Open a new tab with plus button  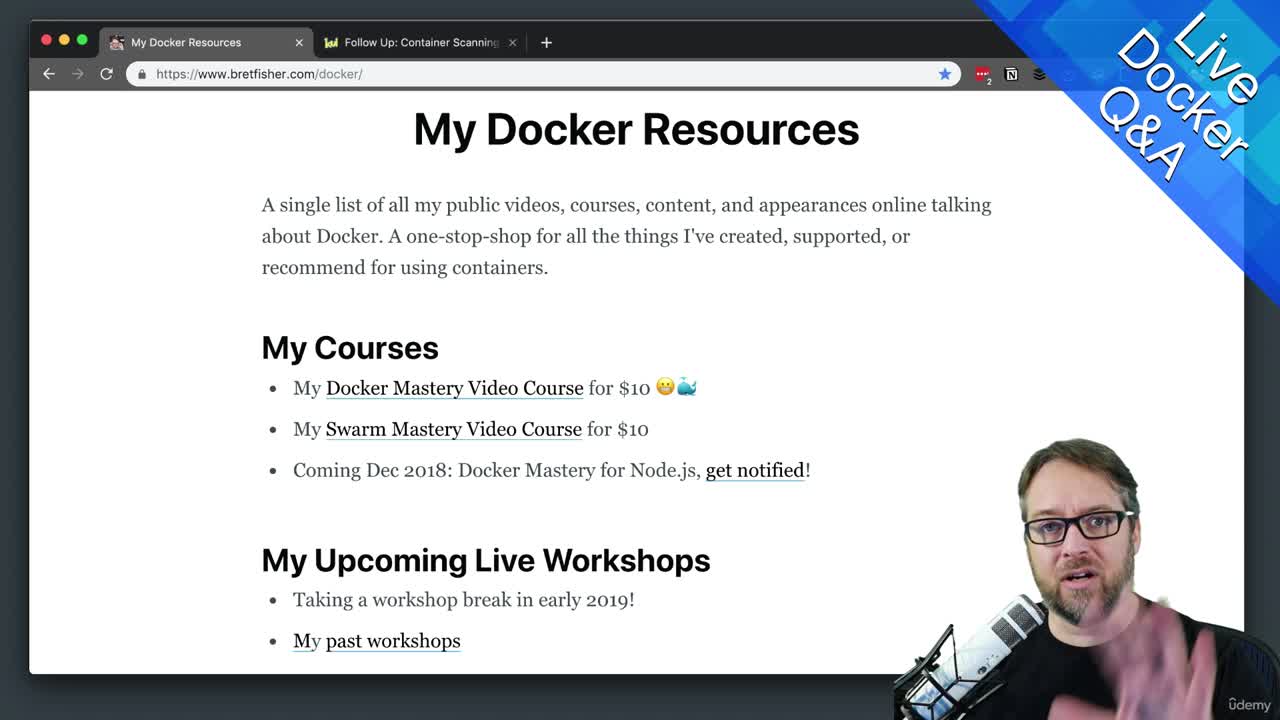(546, 42)
